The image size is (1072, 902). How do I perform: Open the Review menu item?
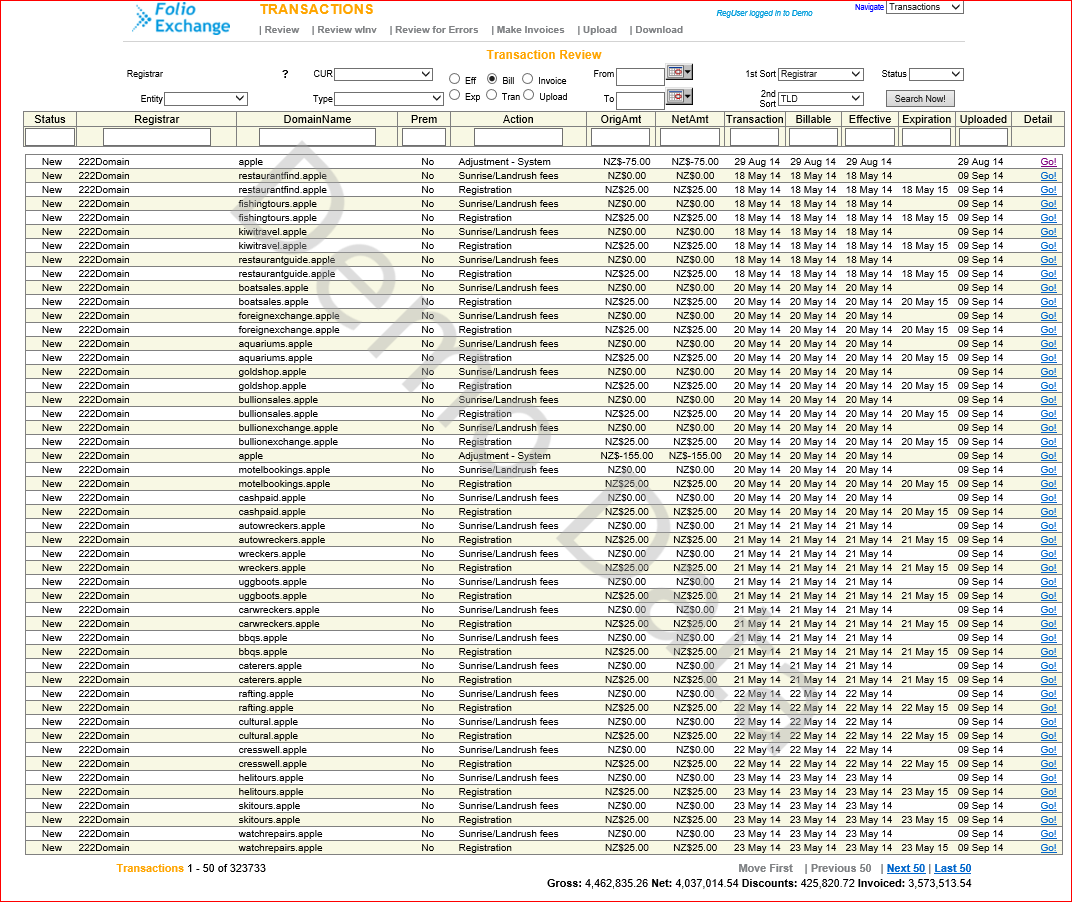click(282, 30)
